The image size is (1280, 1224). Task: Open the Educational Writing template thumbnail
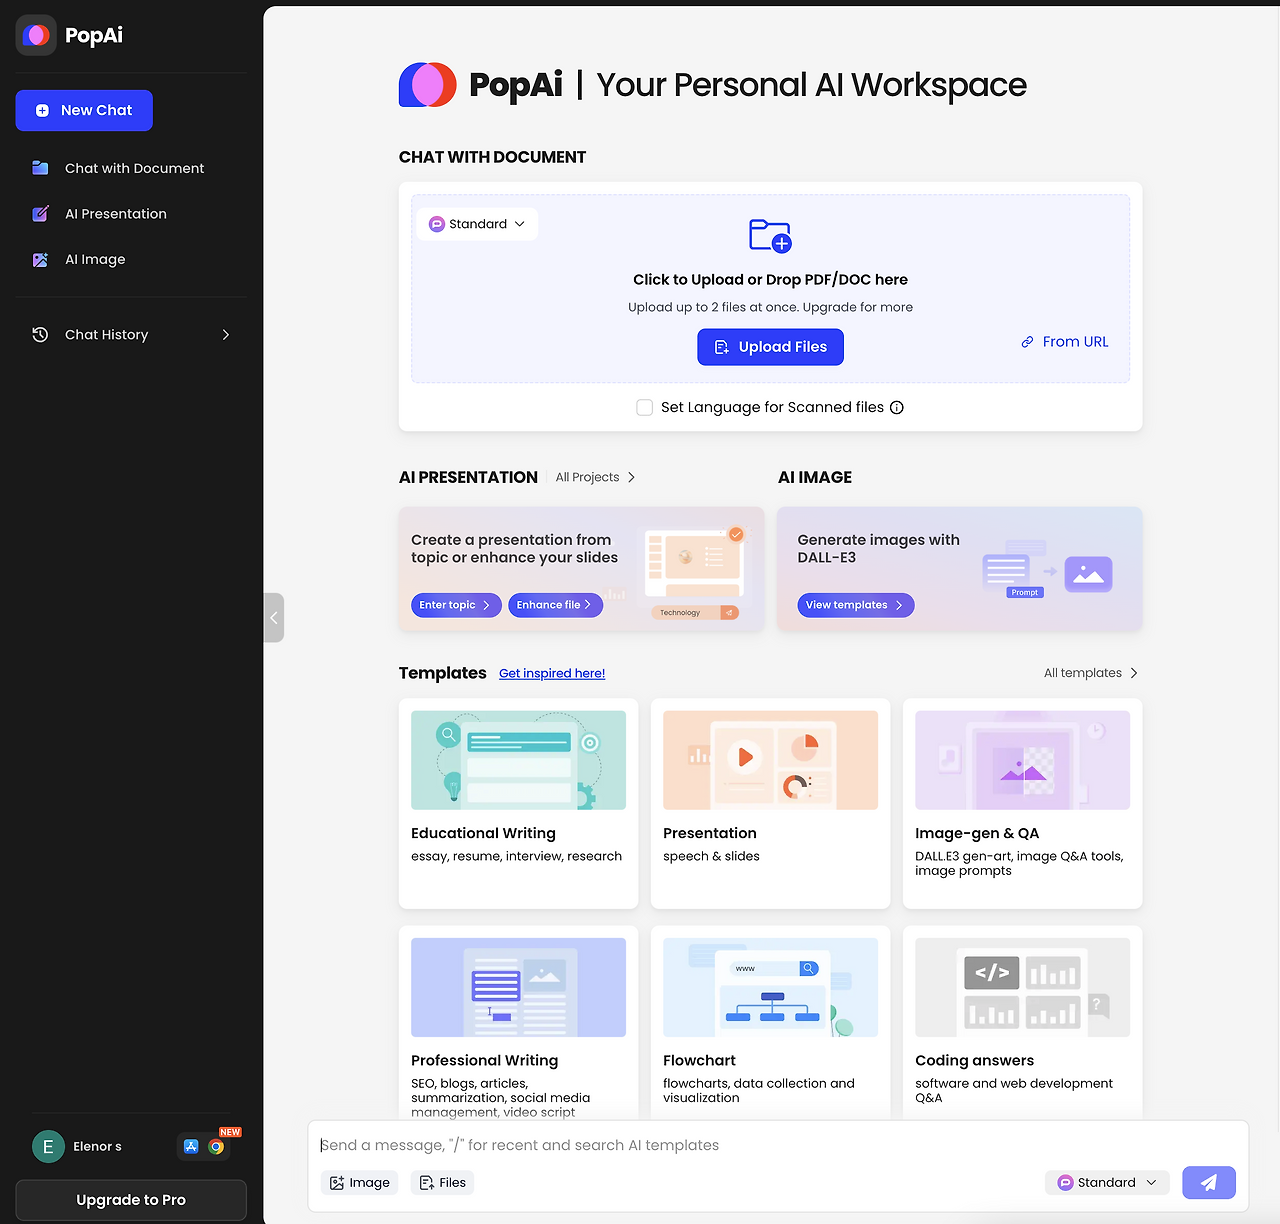coord(518,760)
